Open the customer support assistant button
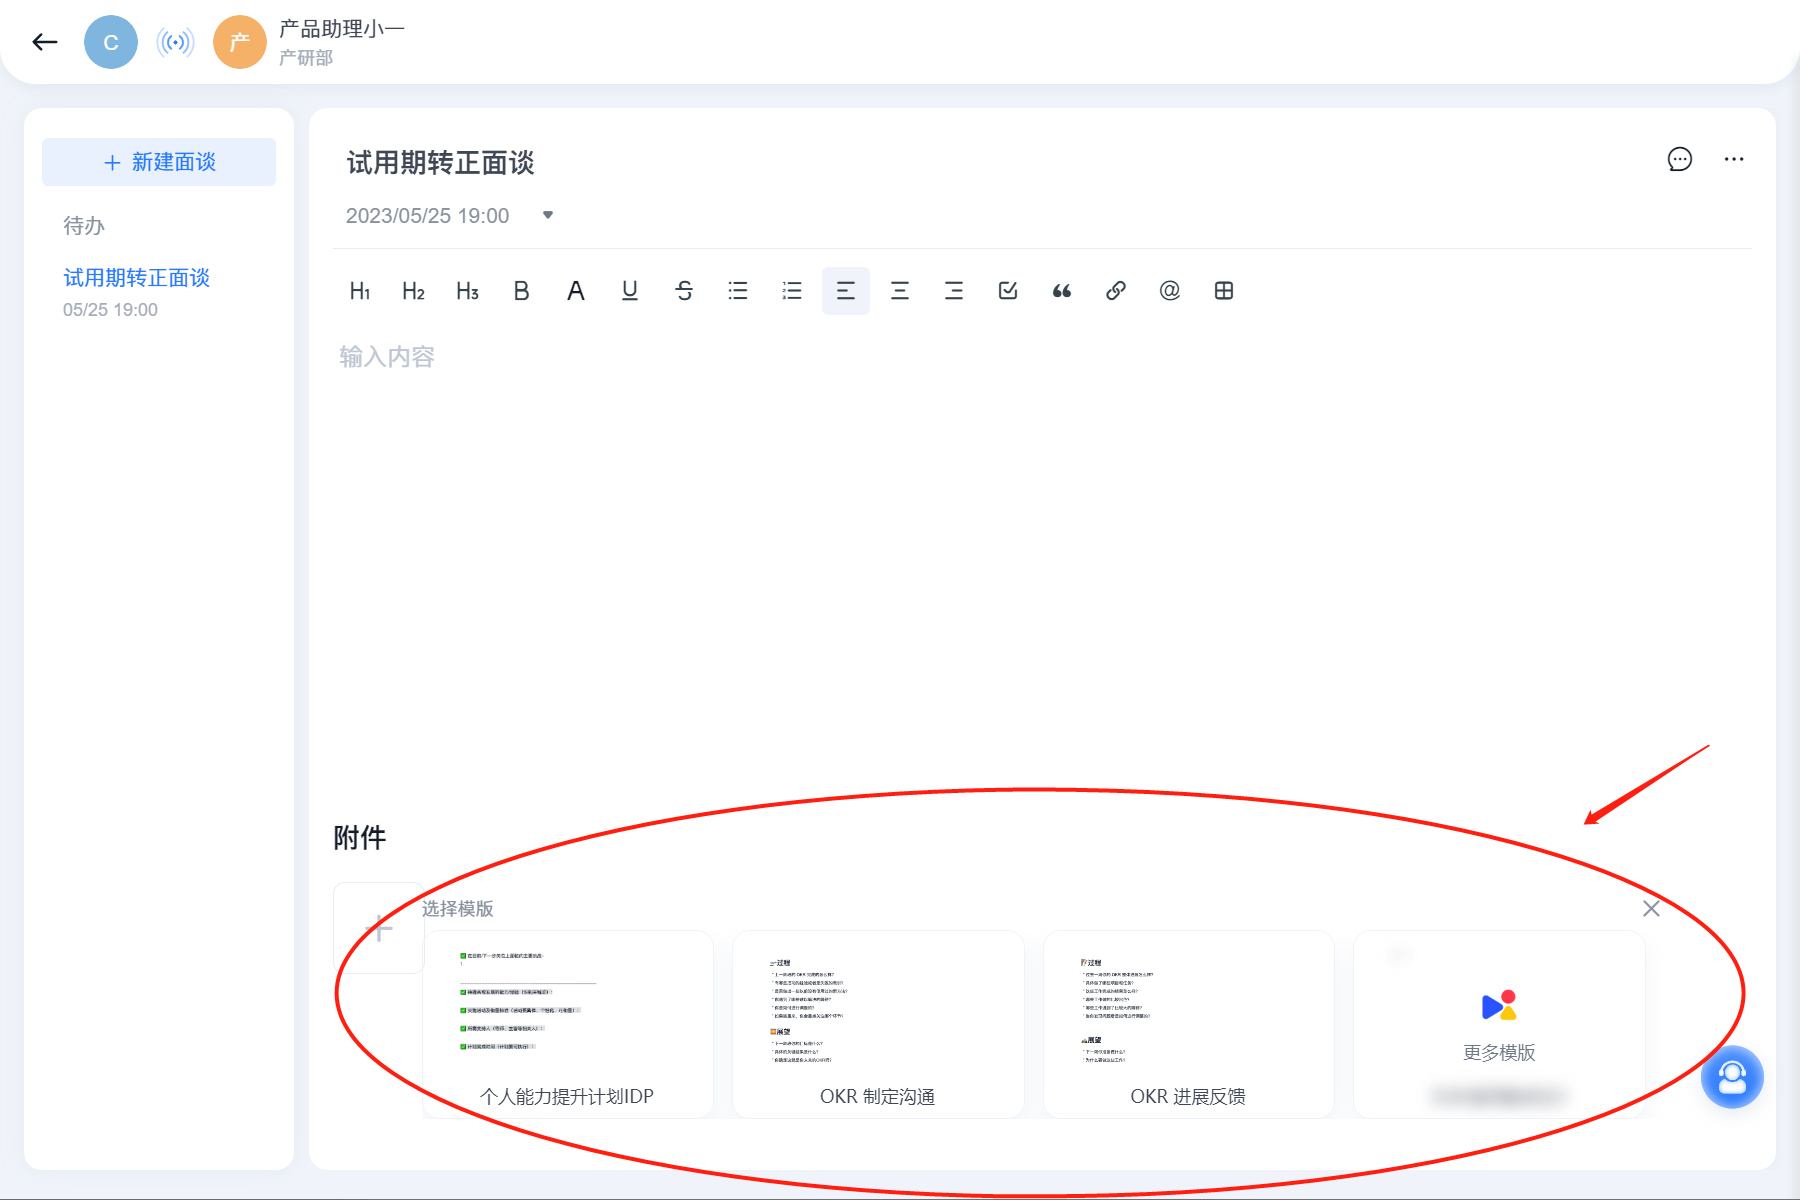 click(x=1732, y=1077)
